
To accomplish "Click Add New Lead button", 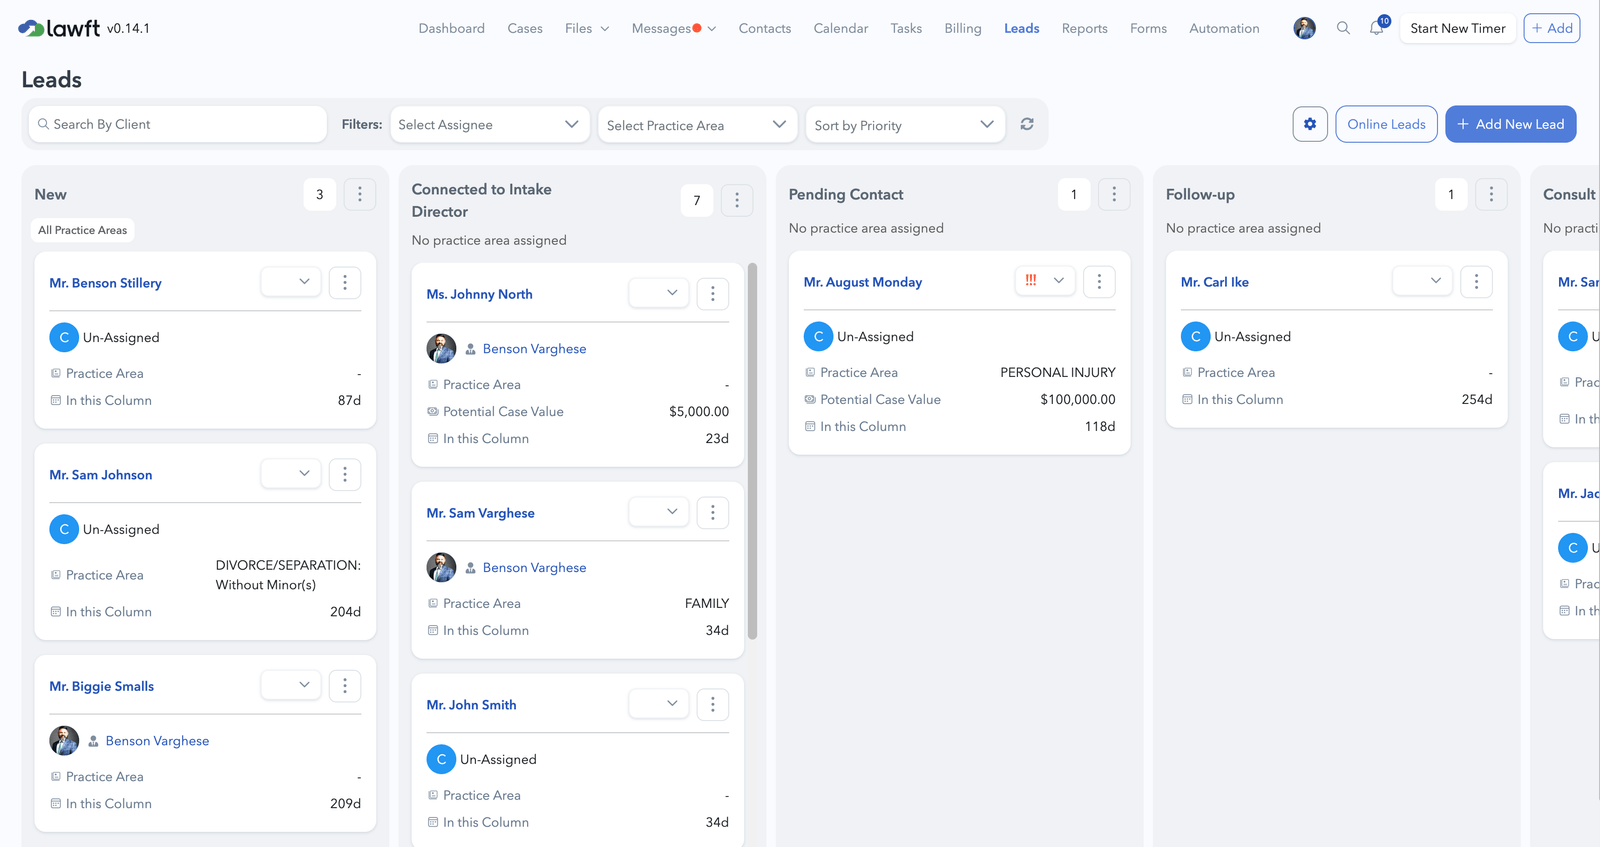I will click(x=1511, y=124).
